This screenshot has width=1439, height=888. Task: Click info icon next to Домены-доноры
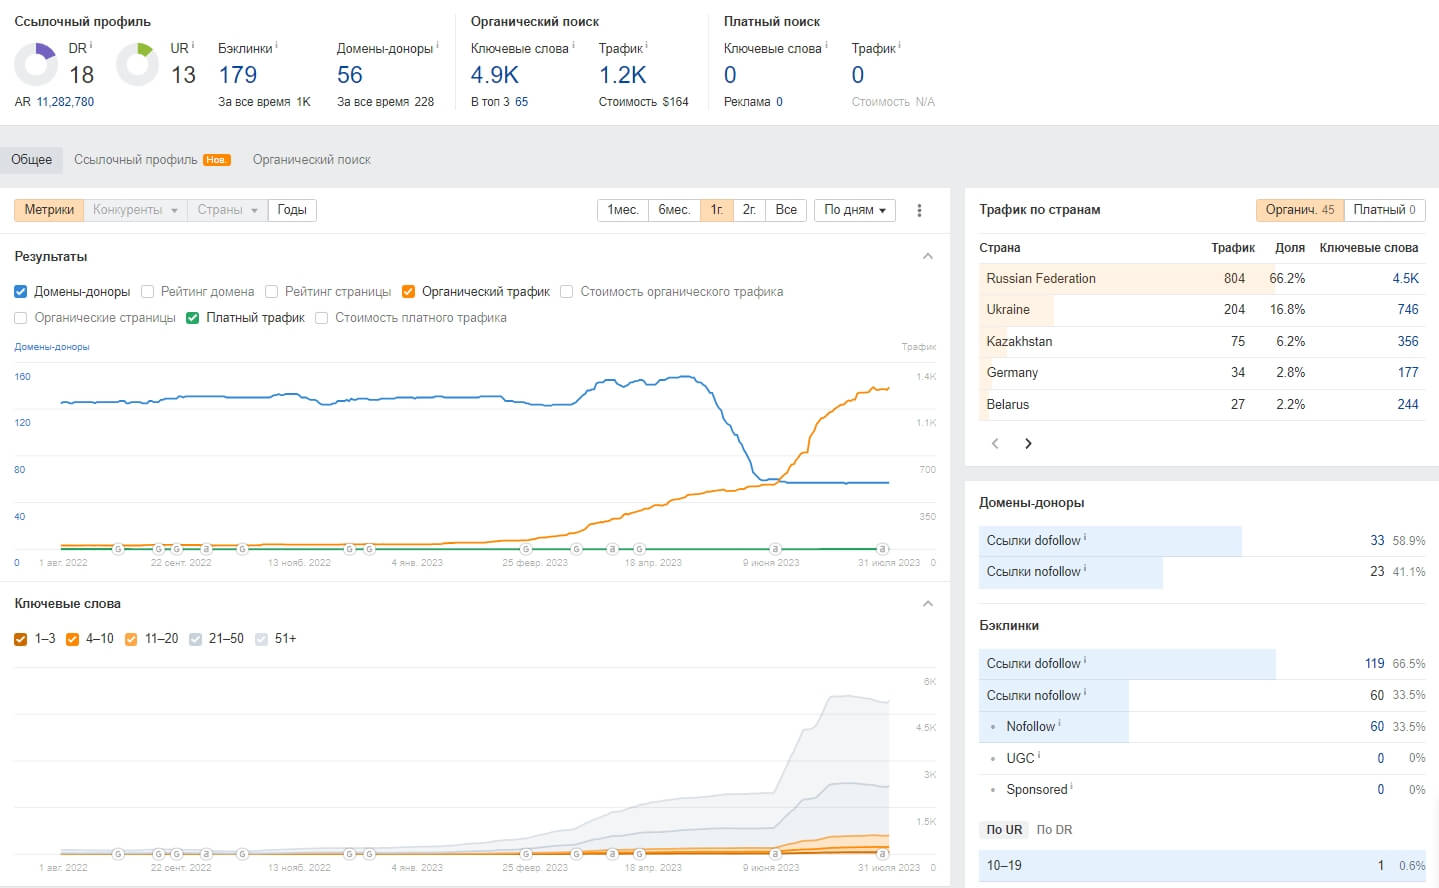pos(437,45)
